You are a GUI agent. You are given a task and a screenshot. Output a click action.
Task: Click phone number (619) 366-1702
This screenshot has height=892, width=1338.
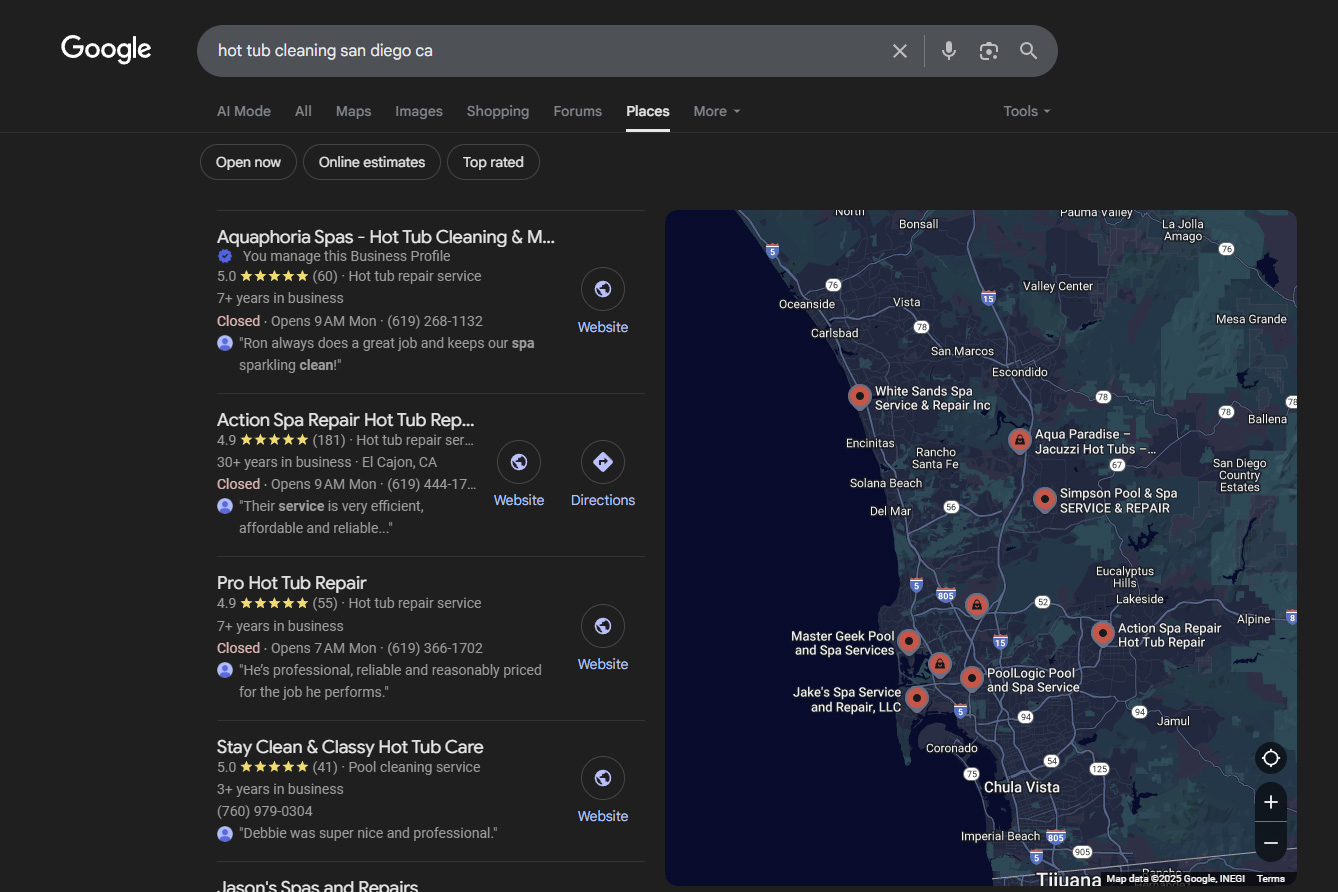pyautogui.click(x=434, y=648)
